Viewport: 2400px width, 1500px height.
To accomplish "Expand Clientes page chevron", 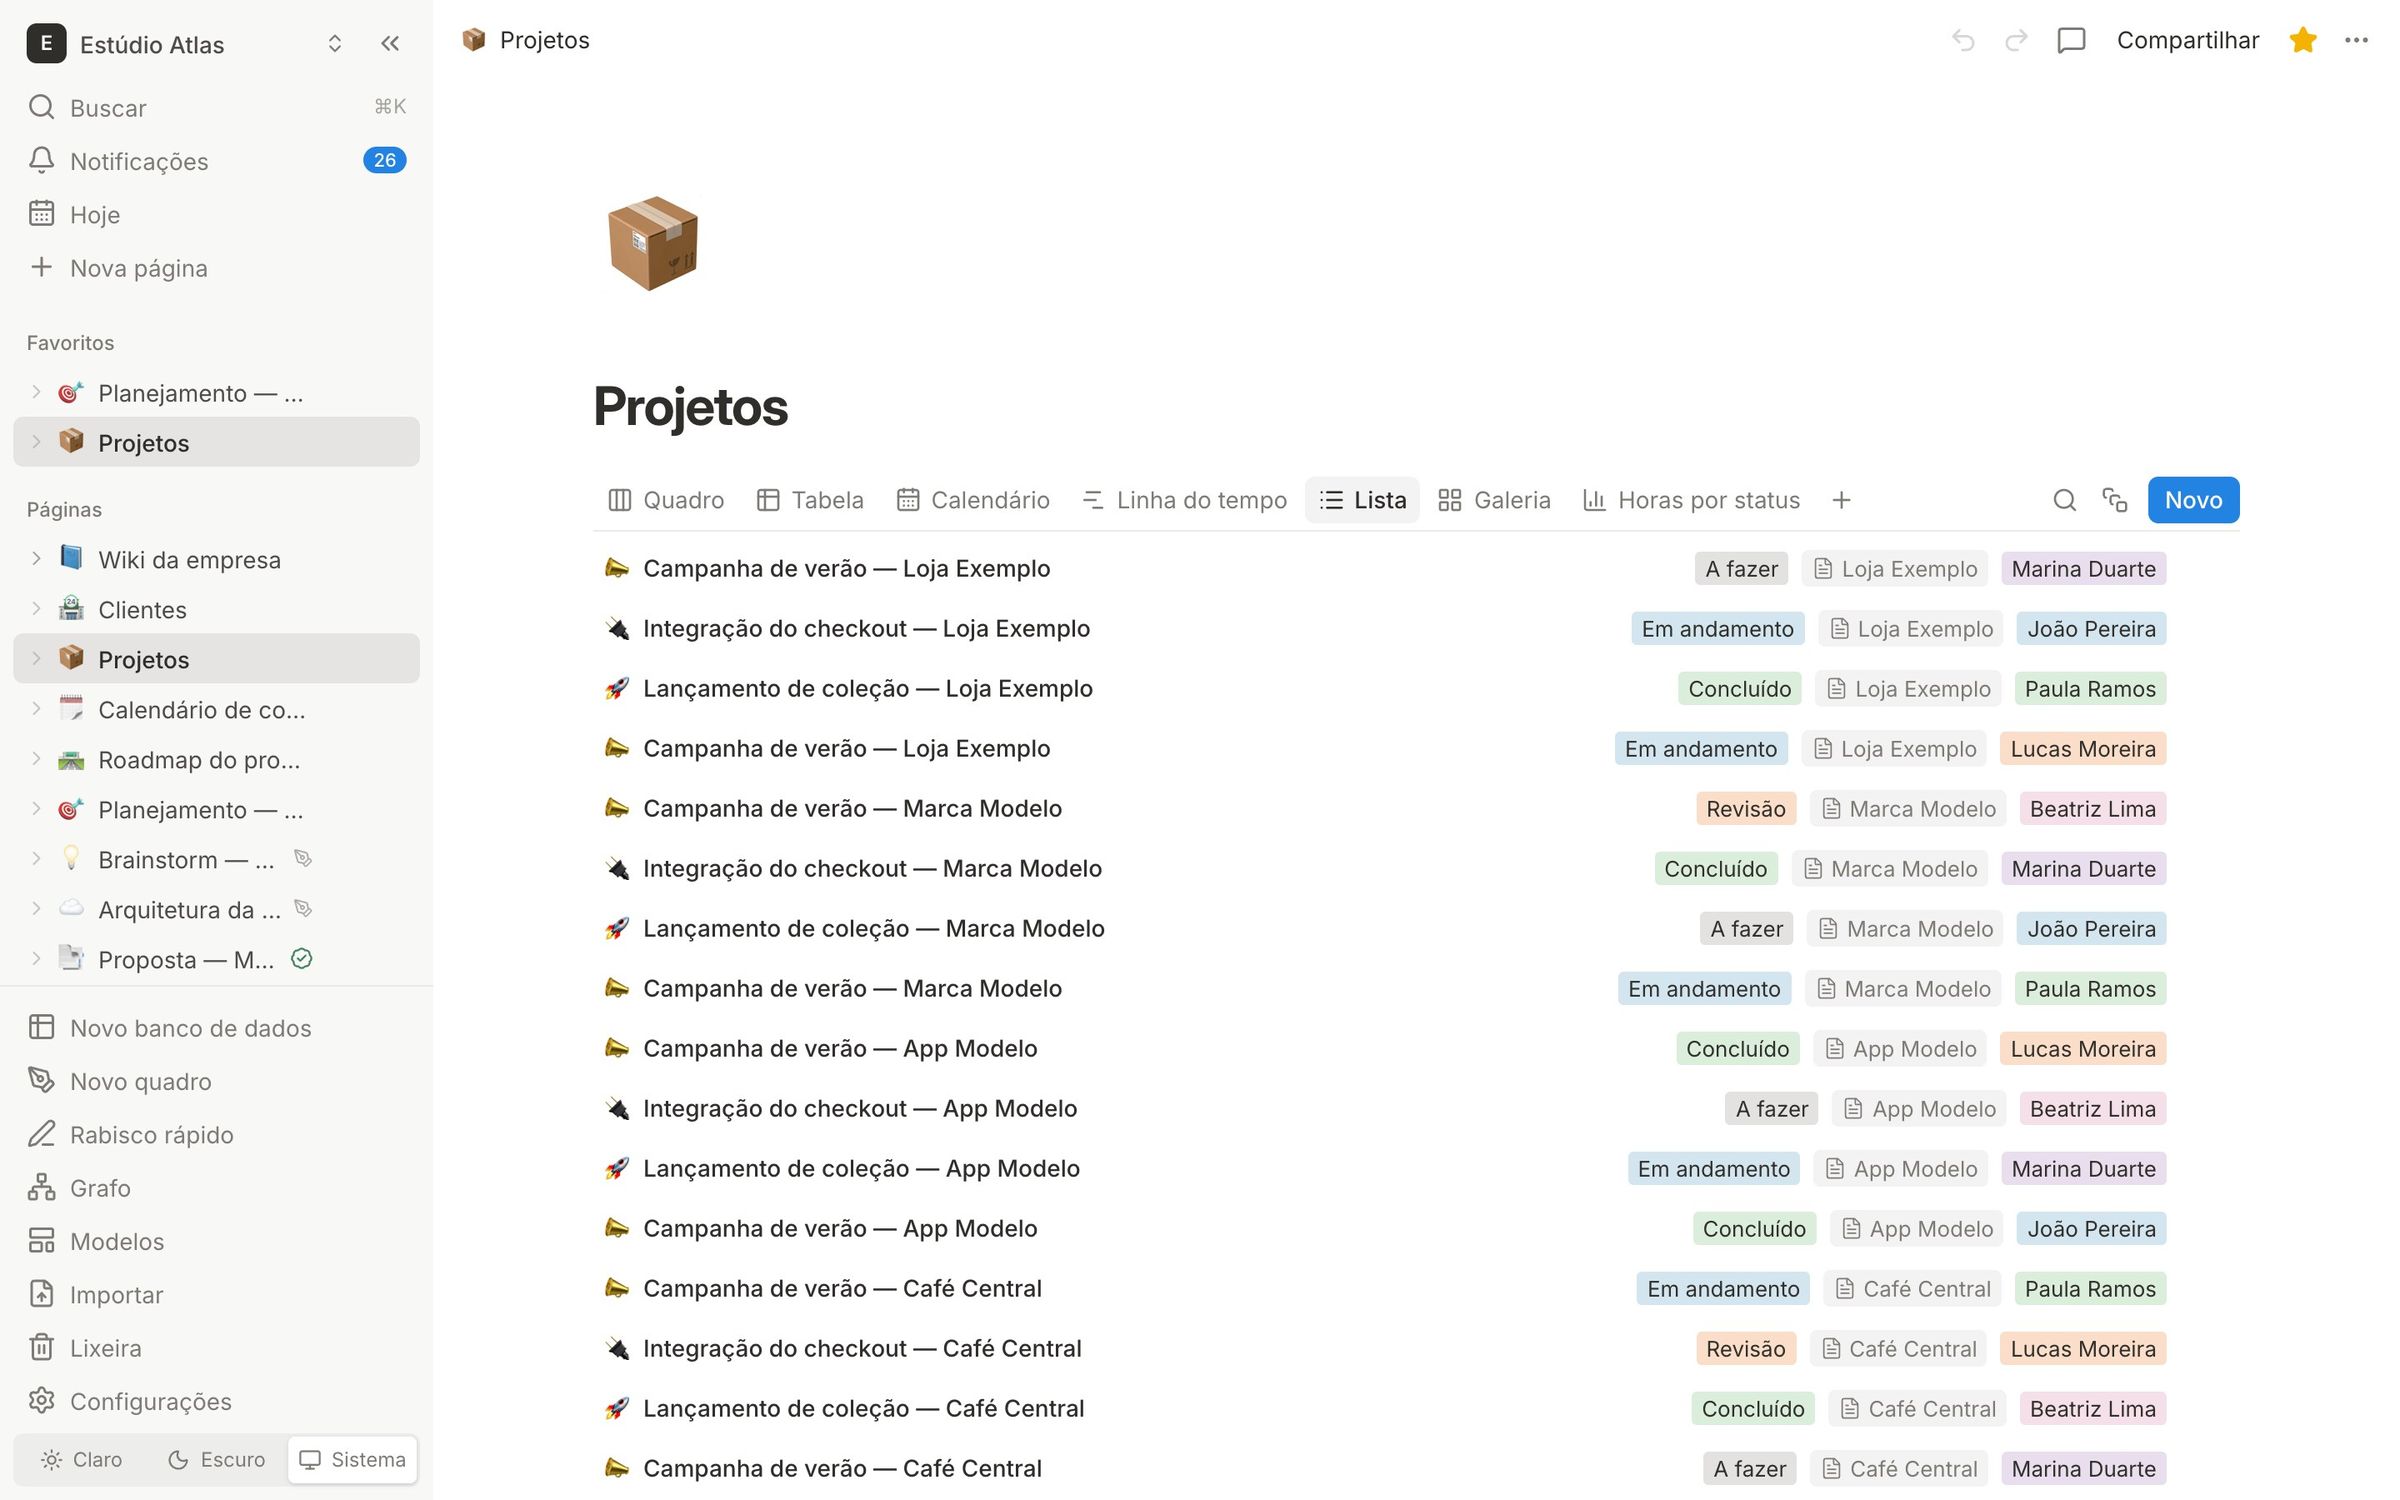I will [36, 609].
